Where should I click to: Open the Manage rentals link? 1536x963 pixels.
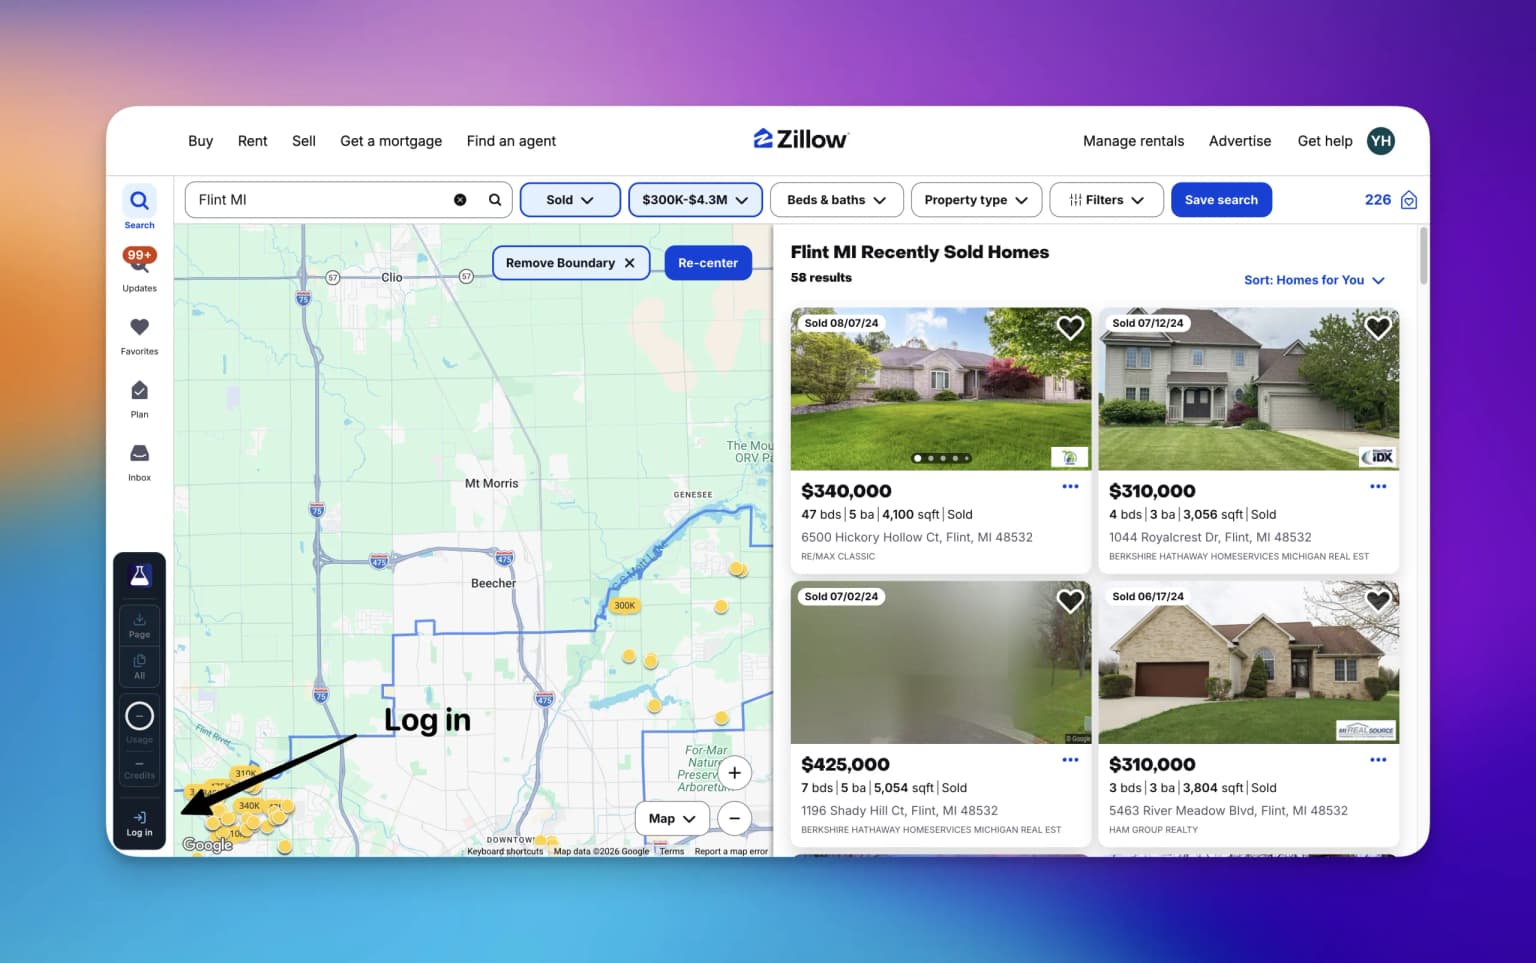click(x=1133, y=141)
